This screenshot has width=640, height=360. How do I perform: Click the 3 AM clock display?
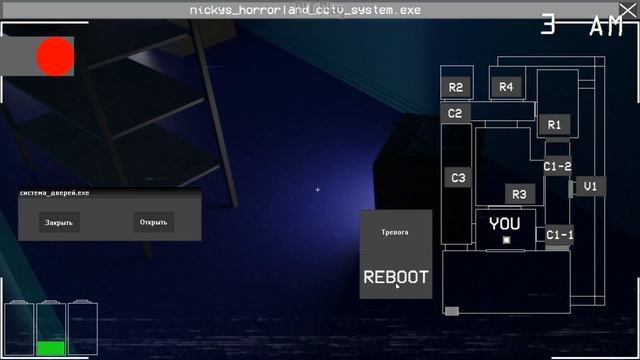click(582, 26)
